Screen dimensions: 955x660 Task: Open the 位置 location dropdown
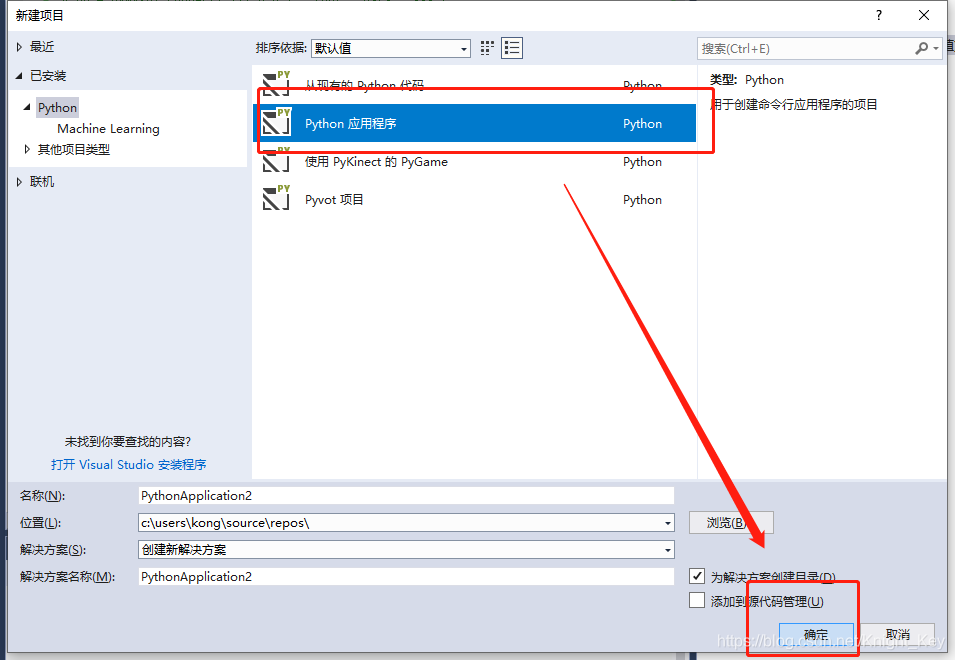(x=667, y=523)
